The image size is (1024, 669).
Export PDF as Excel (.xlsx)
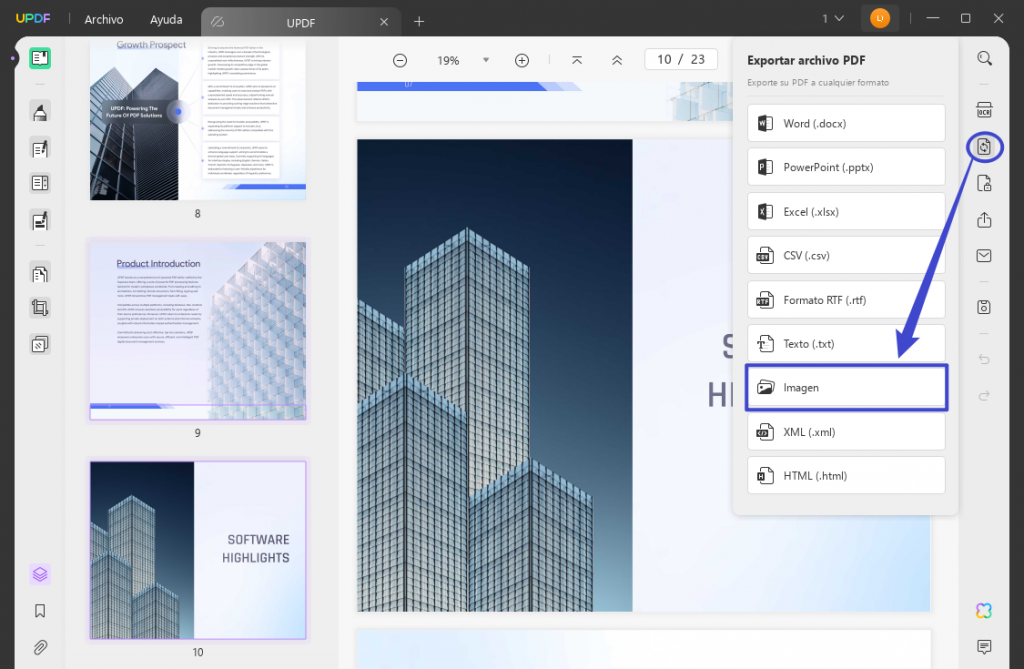point(845,211)
